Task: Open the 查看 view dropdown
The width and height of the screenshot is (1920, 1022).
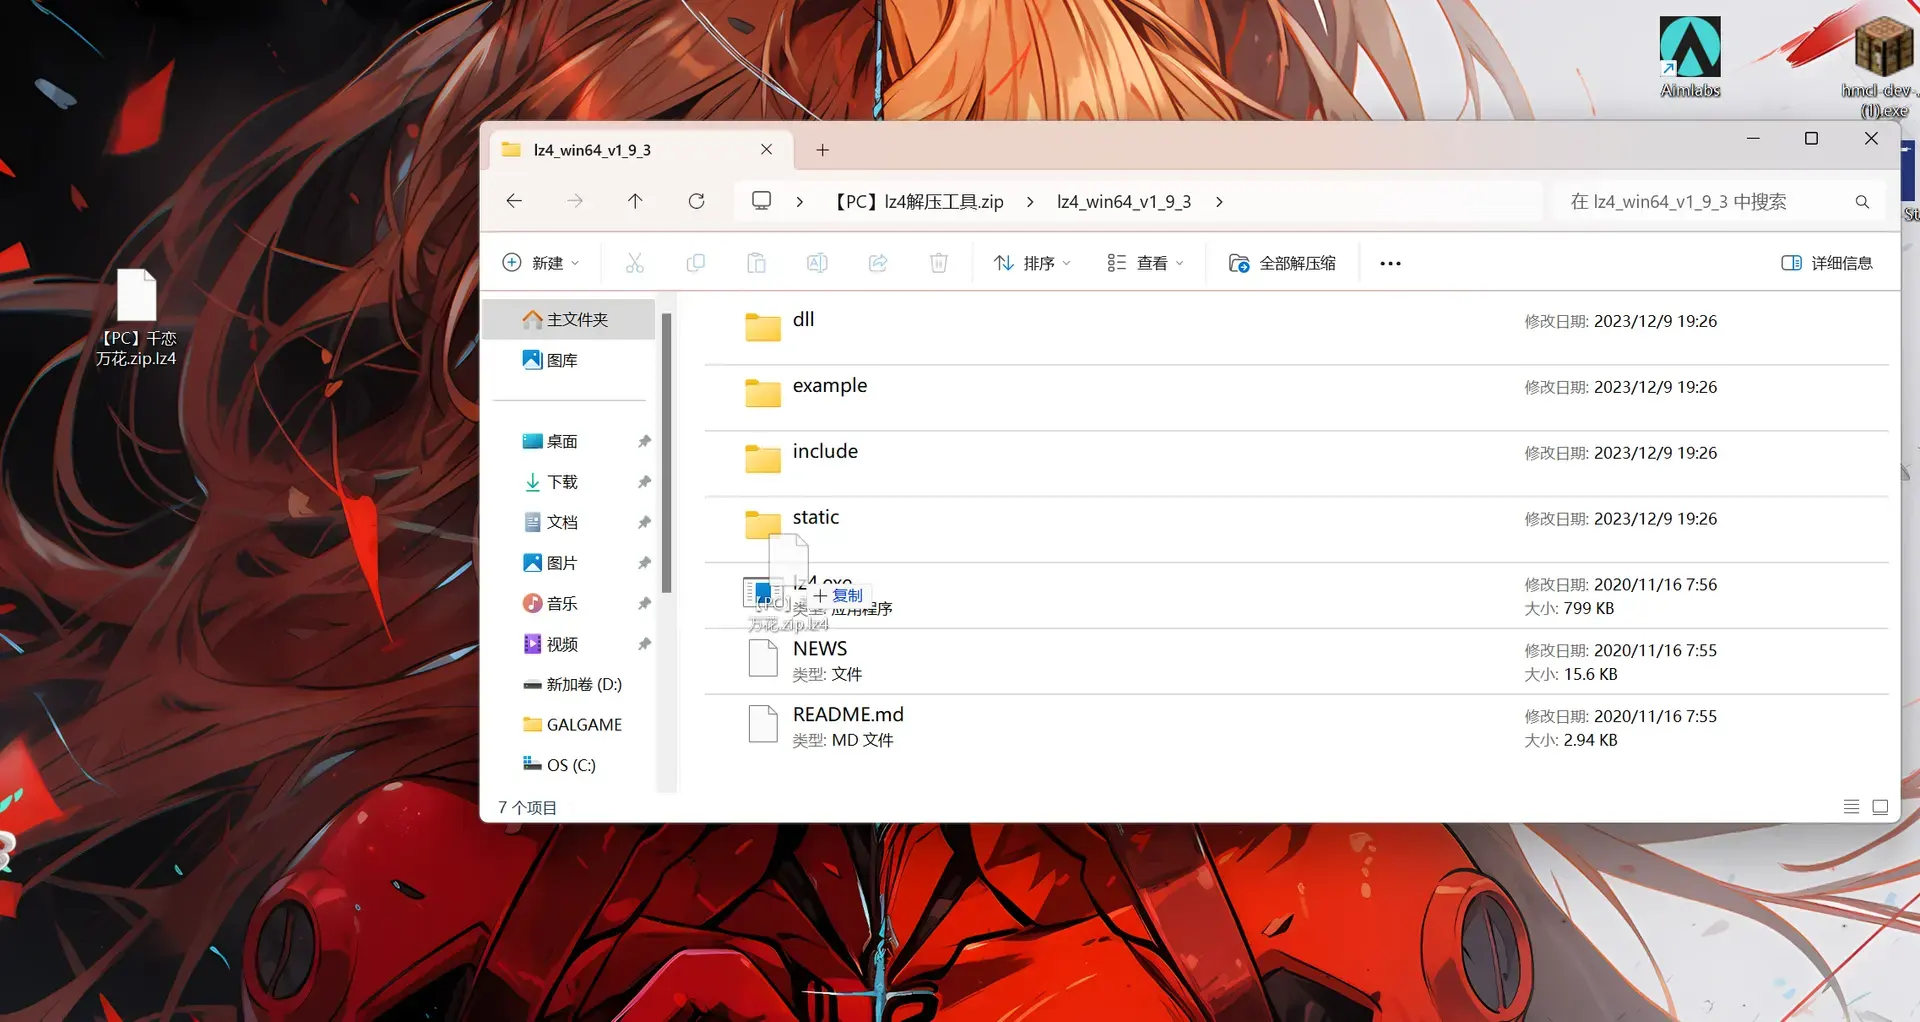Action: (x=1145, y=263)
